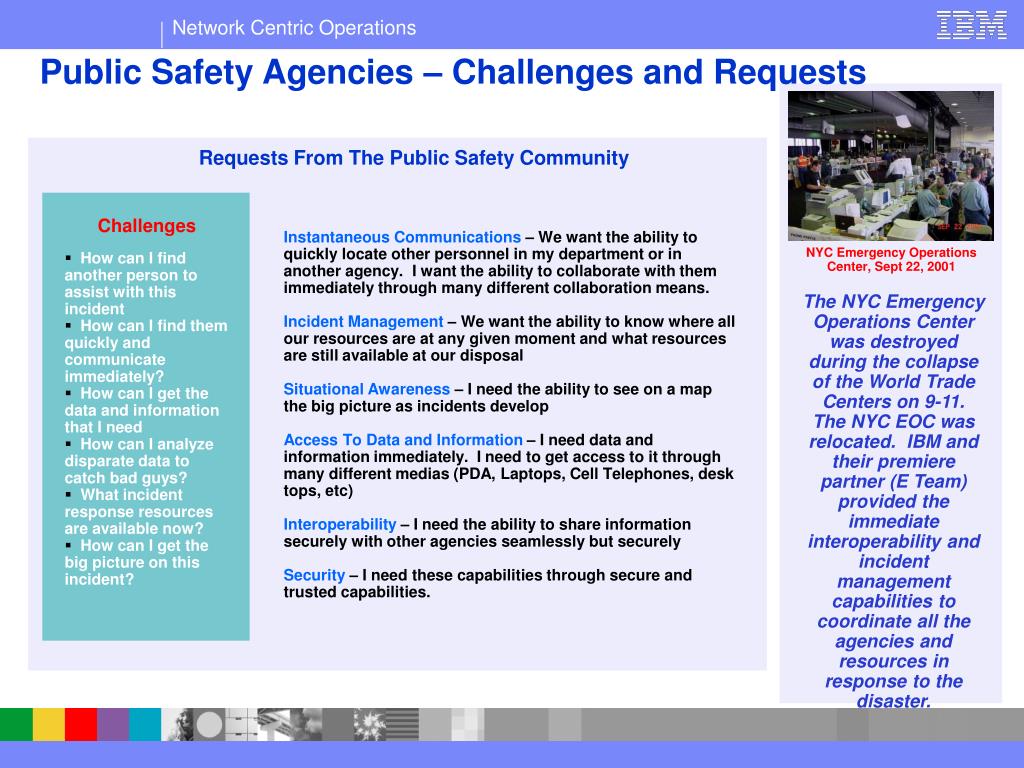Click the 'Security' blue term

tap(314, 575)
